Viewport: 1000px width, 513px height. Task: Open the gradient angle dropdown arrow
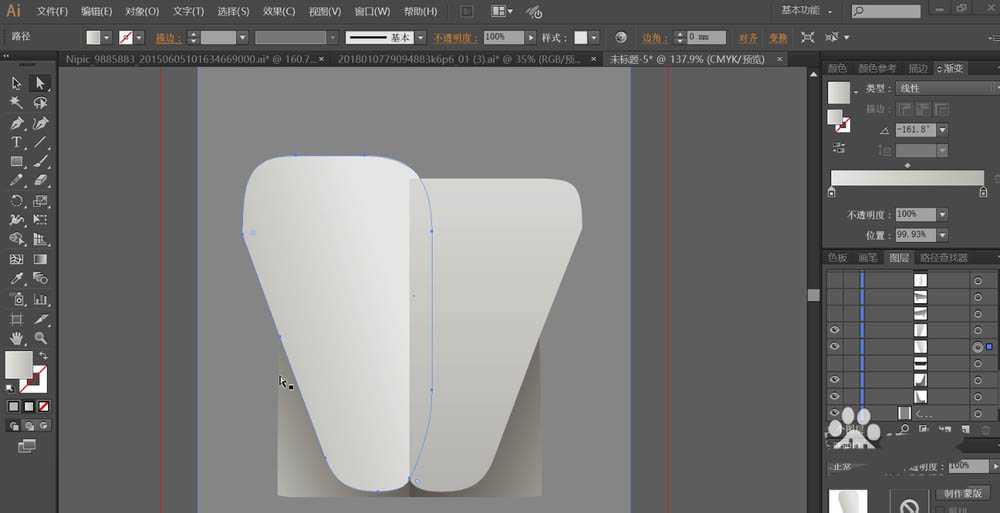click(x=942, y=130)
